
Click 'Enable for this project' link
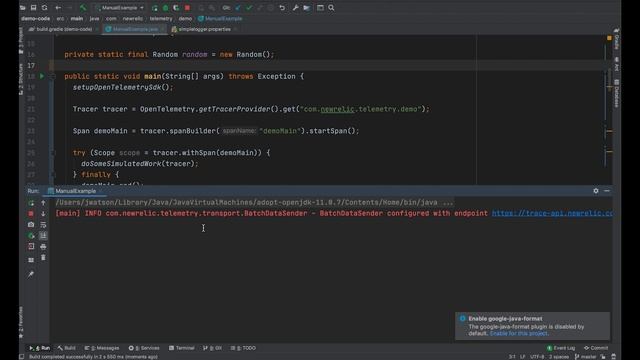[518, 333]
